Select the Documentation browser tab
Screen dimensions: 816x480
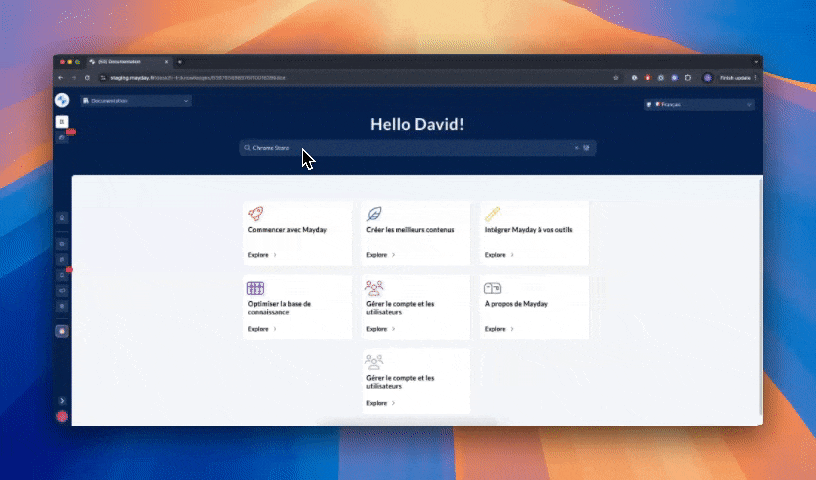click(125, 62)
